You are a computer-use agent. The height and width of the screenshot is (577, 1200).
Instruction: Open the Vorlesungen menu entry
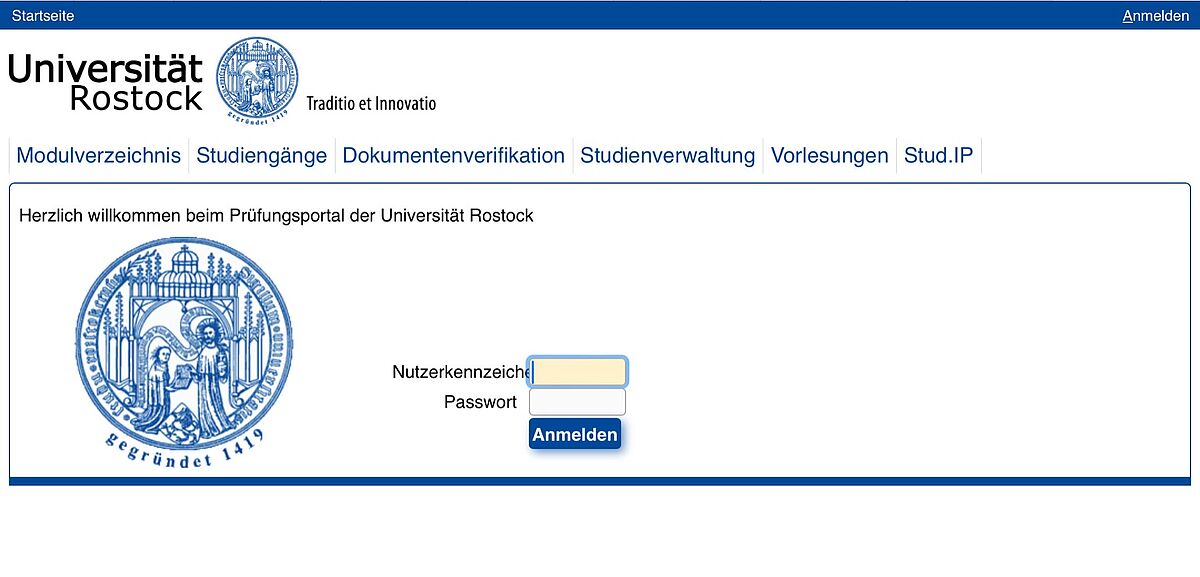point(830,156)
